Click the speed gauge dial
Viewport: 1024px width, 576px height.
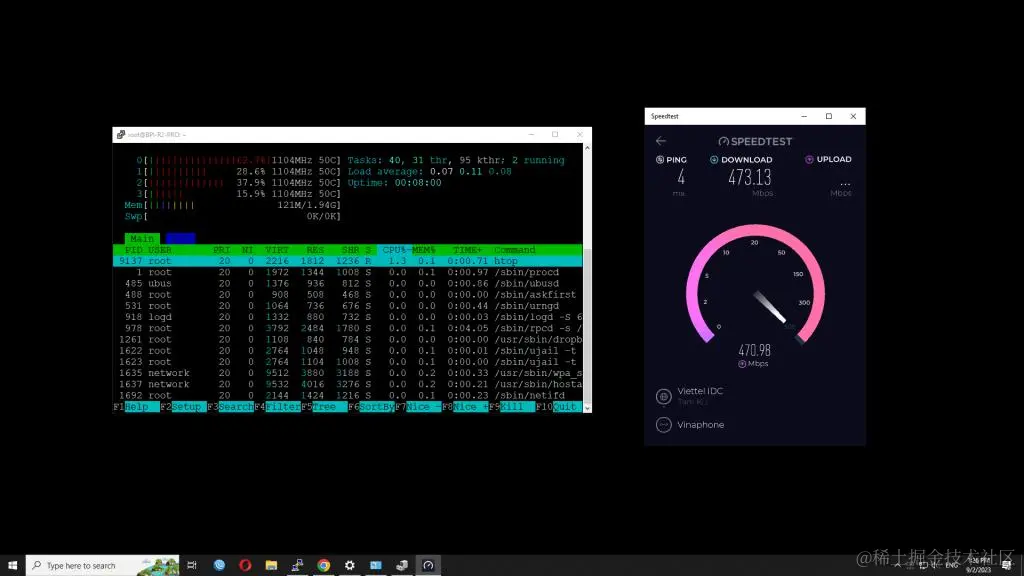pyautogui.click(x=755, y=285)
